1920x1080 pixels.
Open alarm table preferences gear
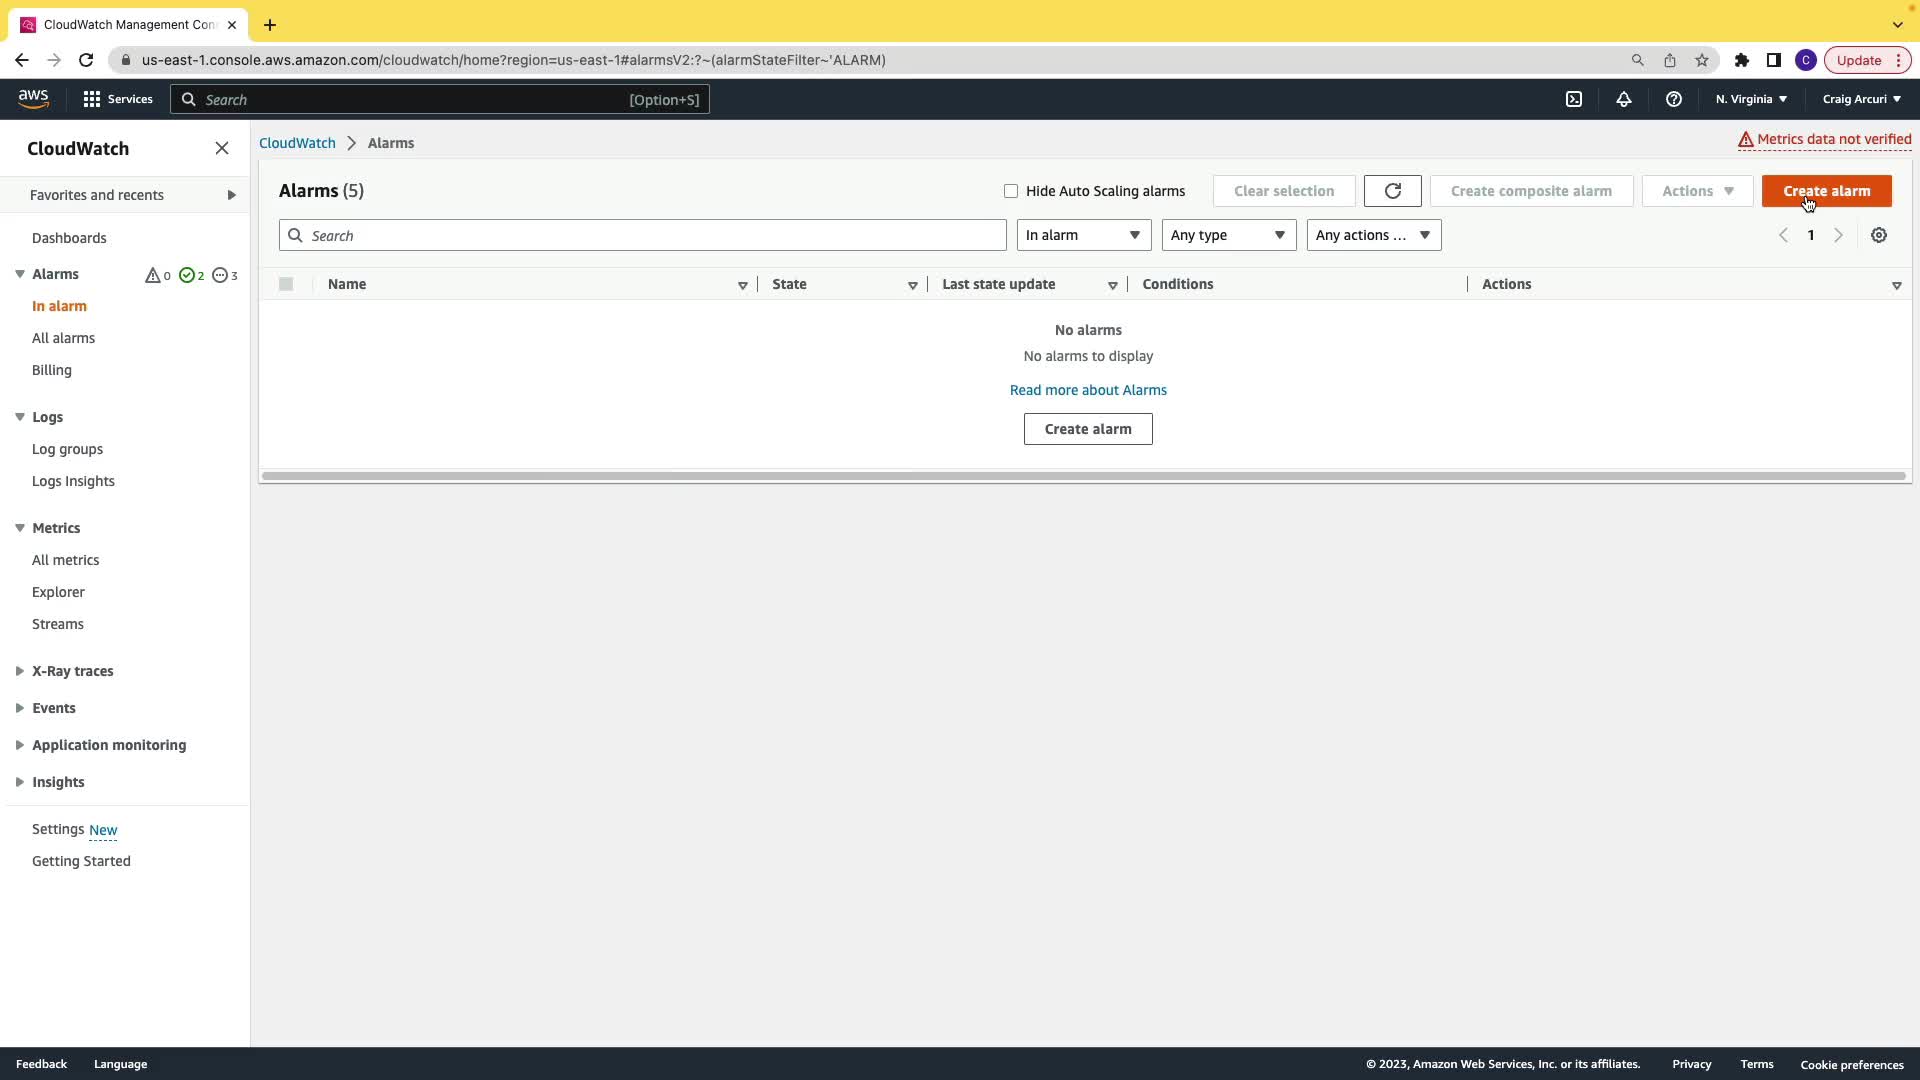click(1879, 235)
